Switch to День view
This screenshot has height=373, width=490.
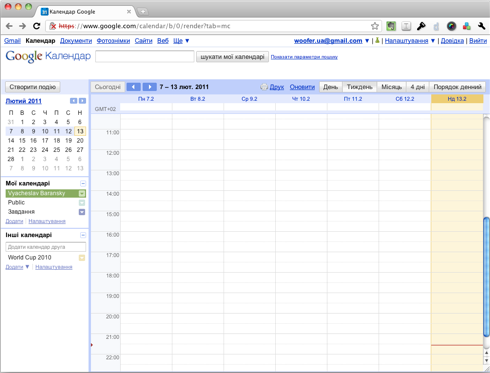point(331,87)
